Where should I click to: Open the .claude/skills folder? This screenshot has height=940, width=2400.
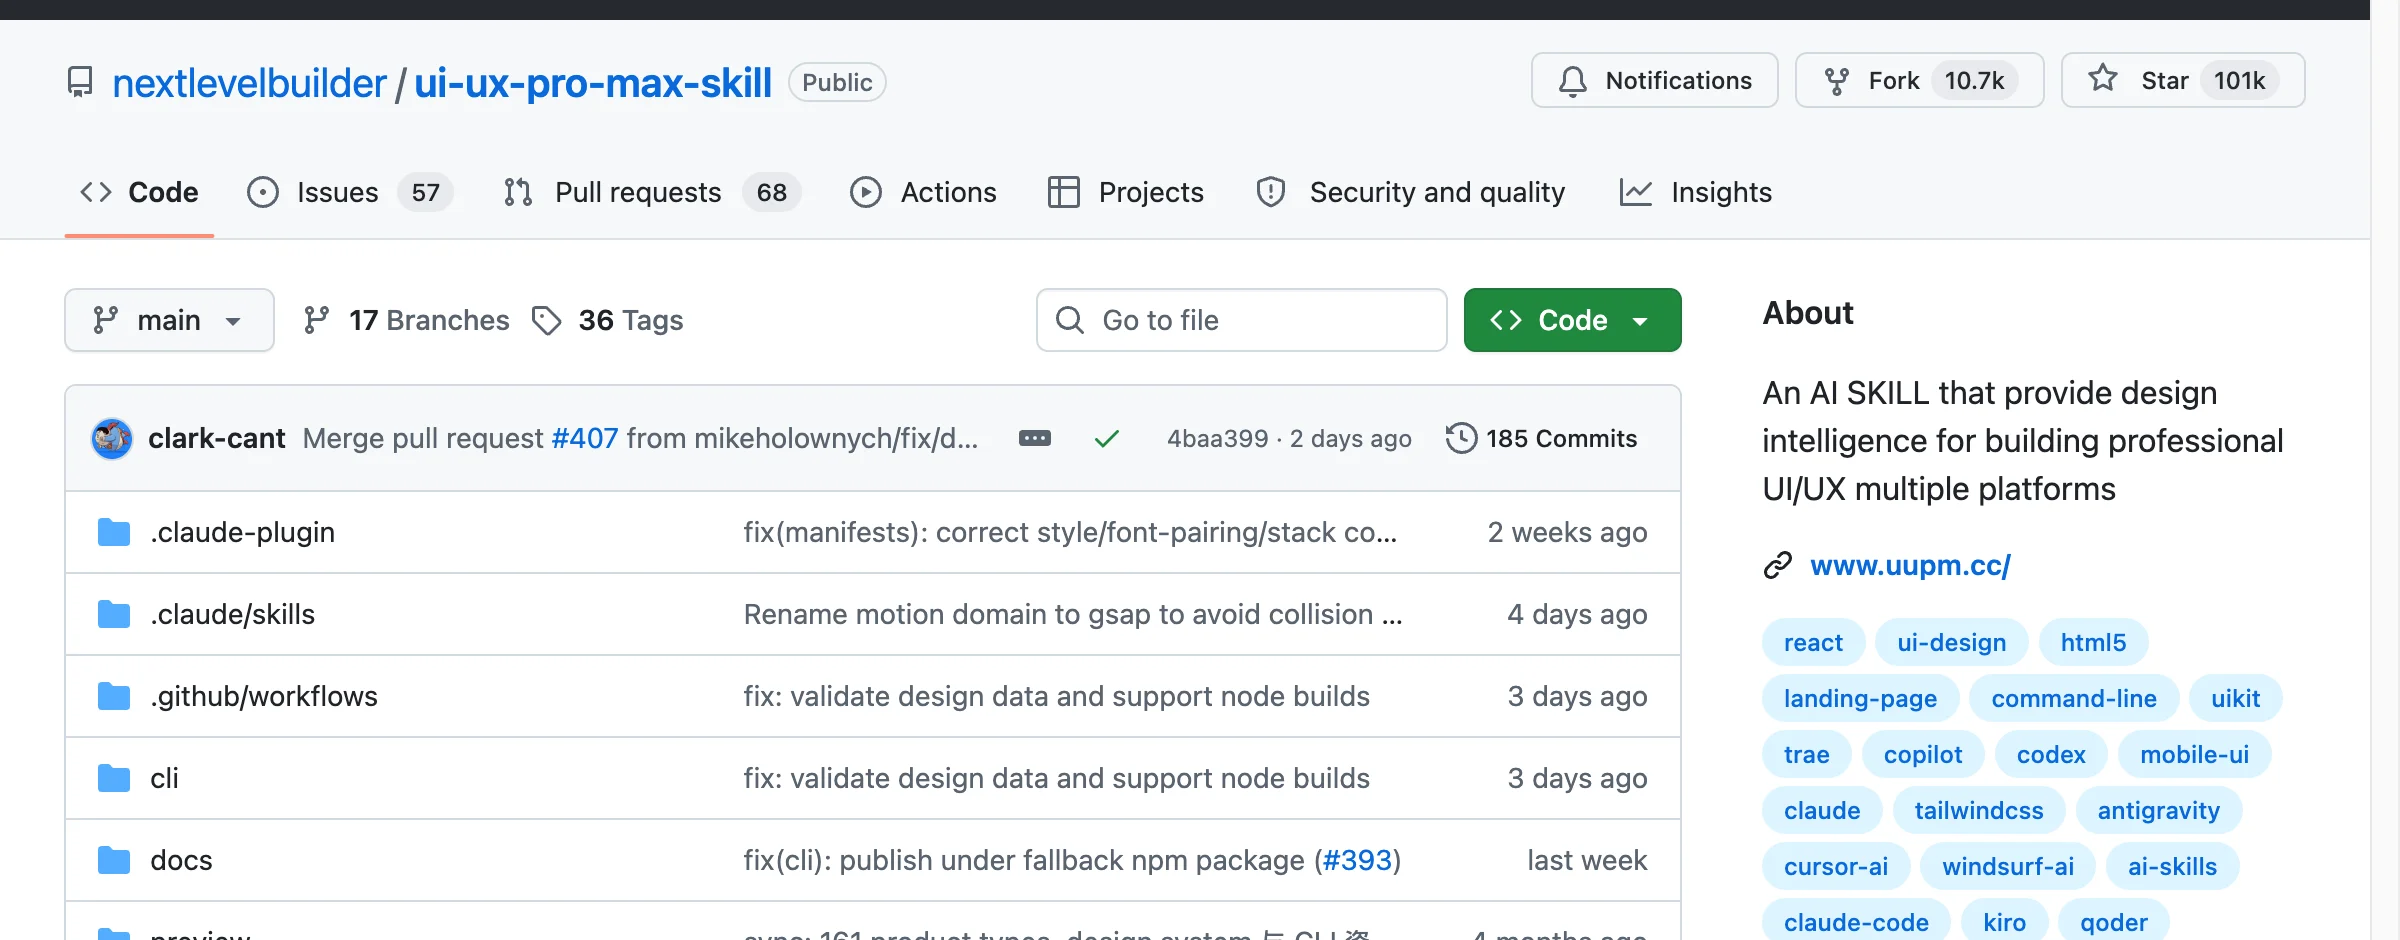pyautogui.click(x=232, y=614)
